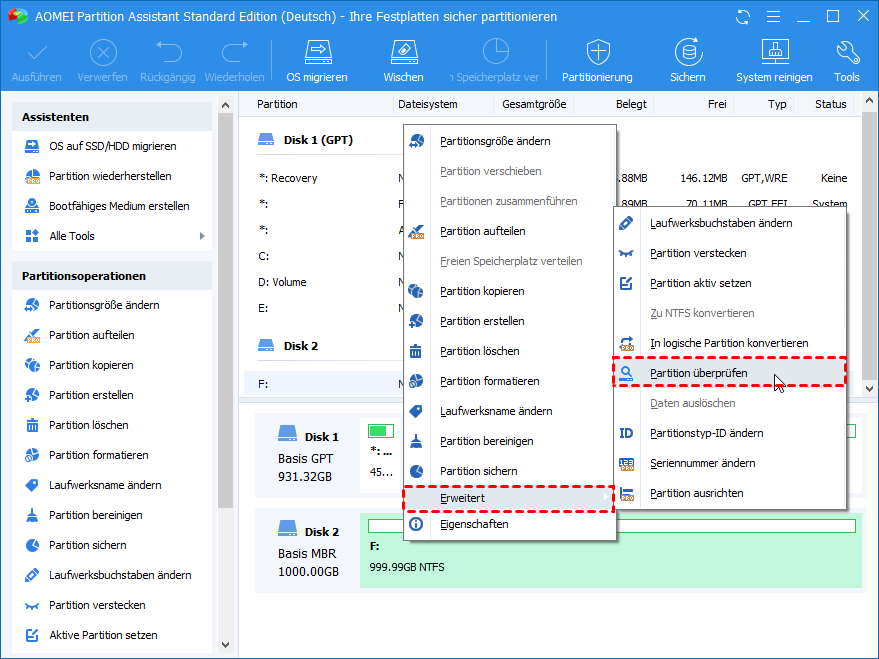Image resolution: width=879 pixels, height=659 pixels.
Task: Choose Partition bereinigen in context menu
Action: pyautogui.click(x=509, y=441)
